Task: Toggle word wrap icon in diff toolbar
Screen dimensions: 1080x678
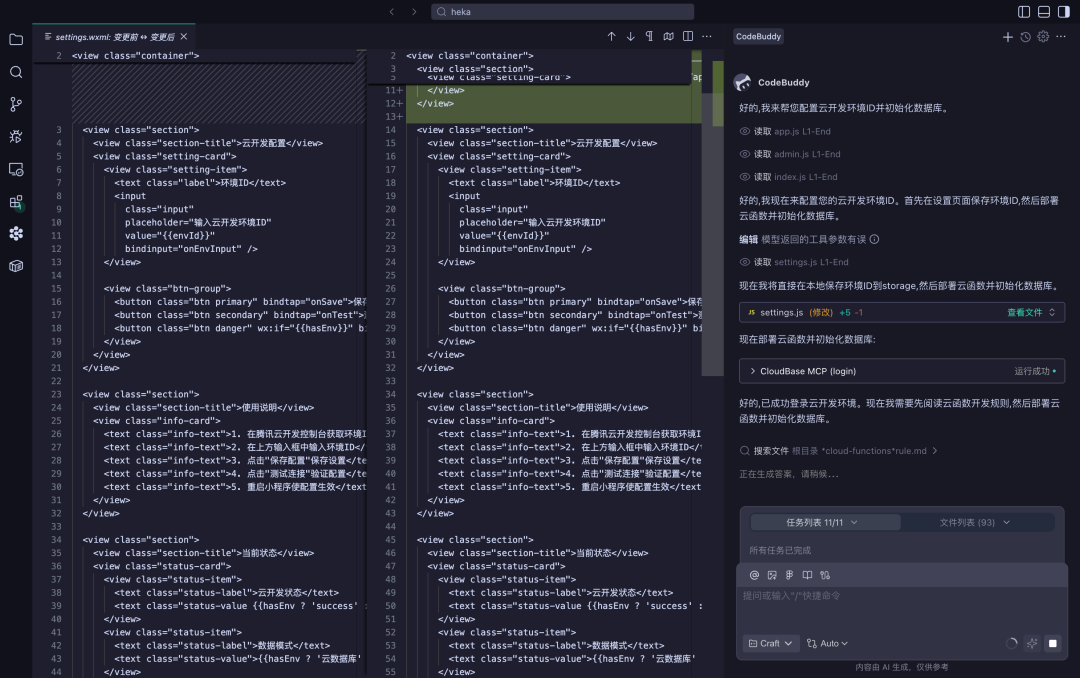Action: coord(668,37)
